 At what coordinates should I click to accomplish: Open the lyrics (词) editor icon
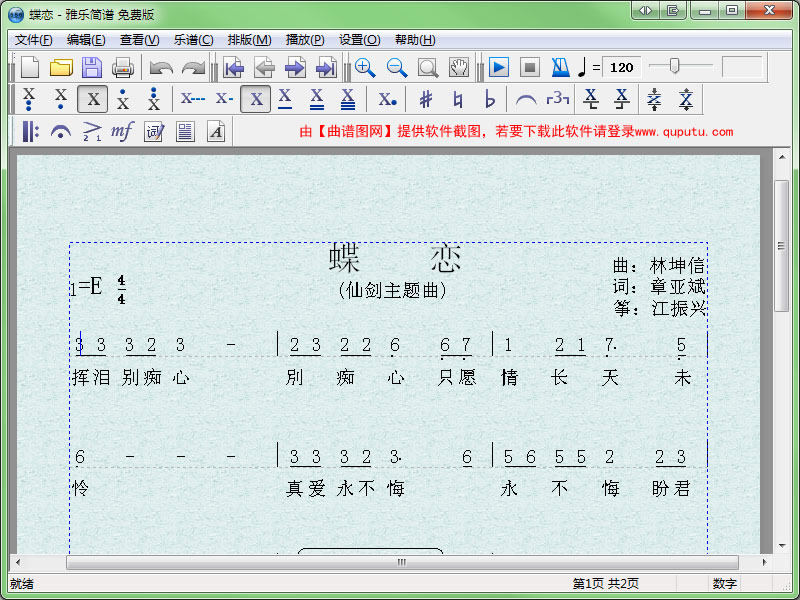(x=154, y=132)
